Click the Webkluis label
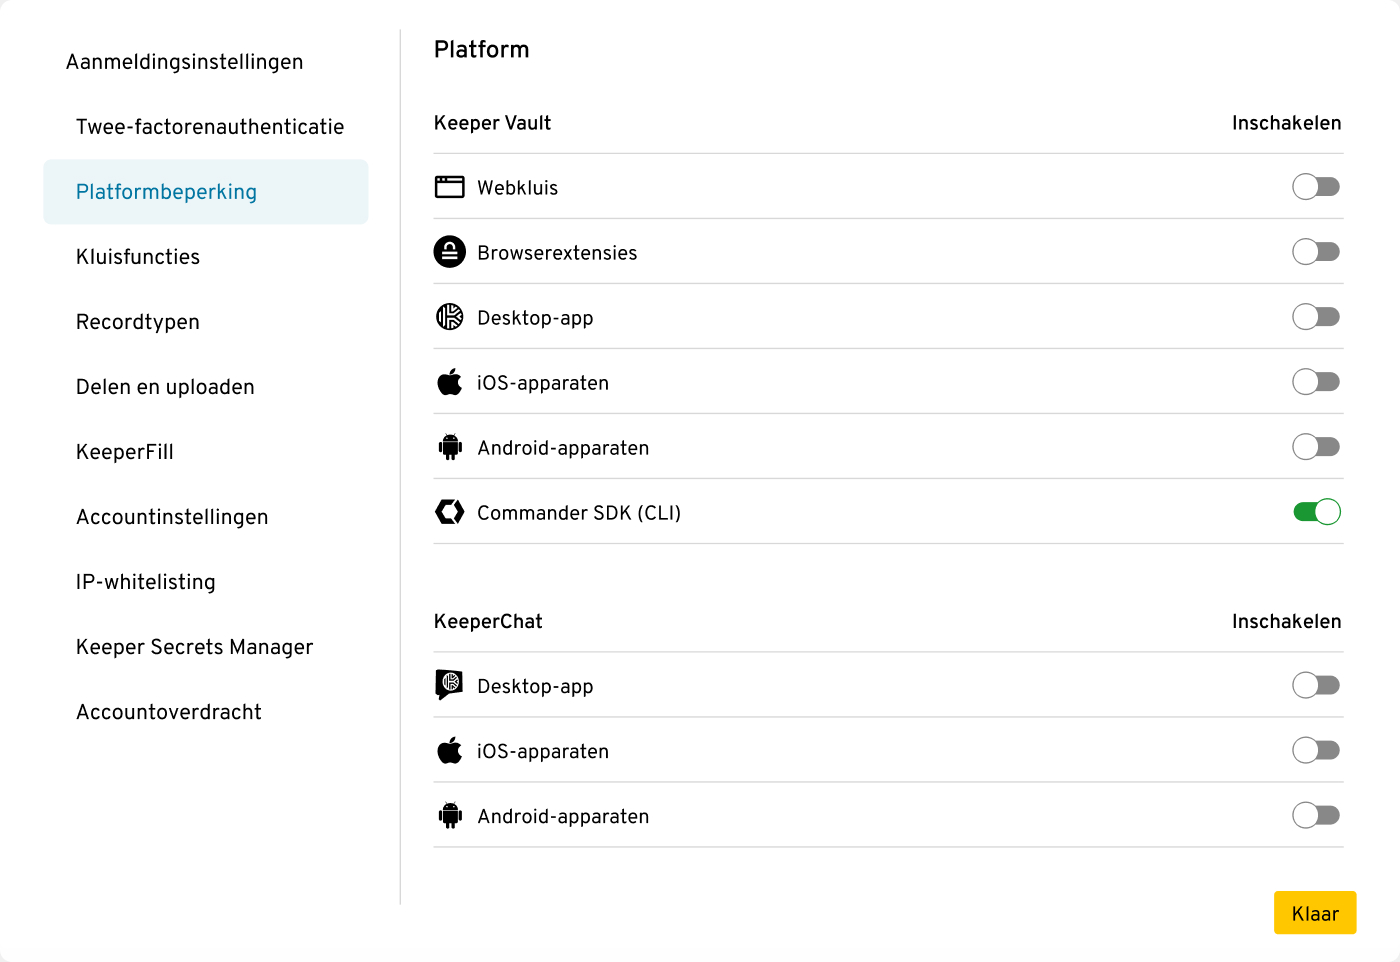 point(518,188)
